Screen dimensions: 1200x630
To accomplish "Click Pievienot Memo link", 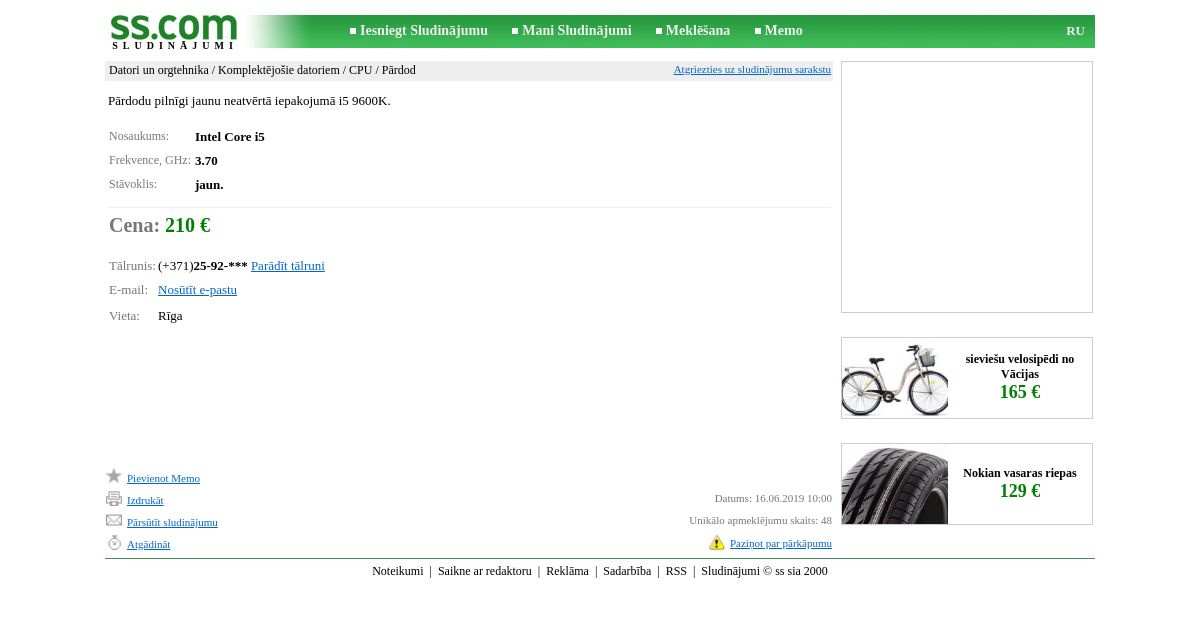I will (x=163, y=479).
